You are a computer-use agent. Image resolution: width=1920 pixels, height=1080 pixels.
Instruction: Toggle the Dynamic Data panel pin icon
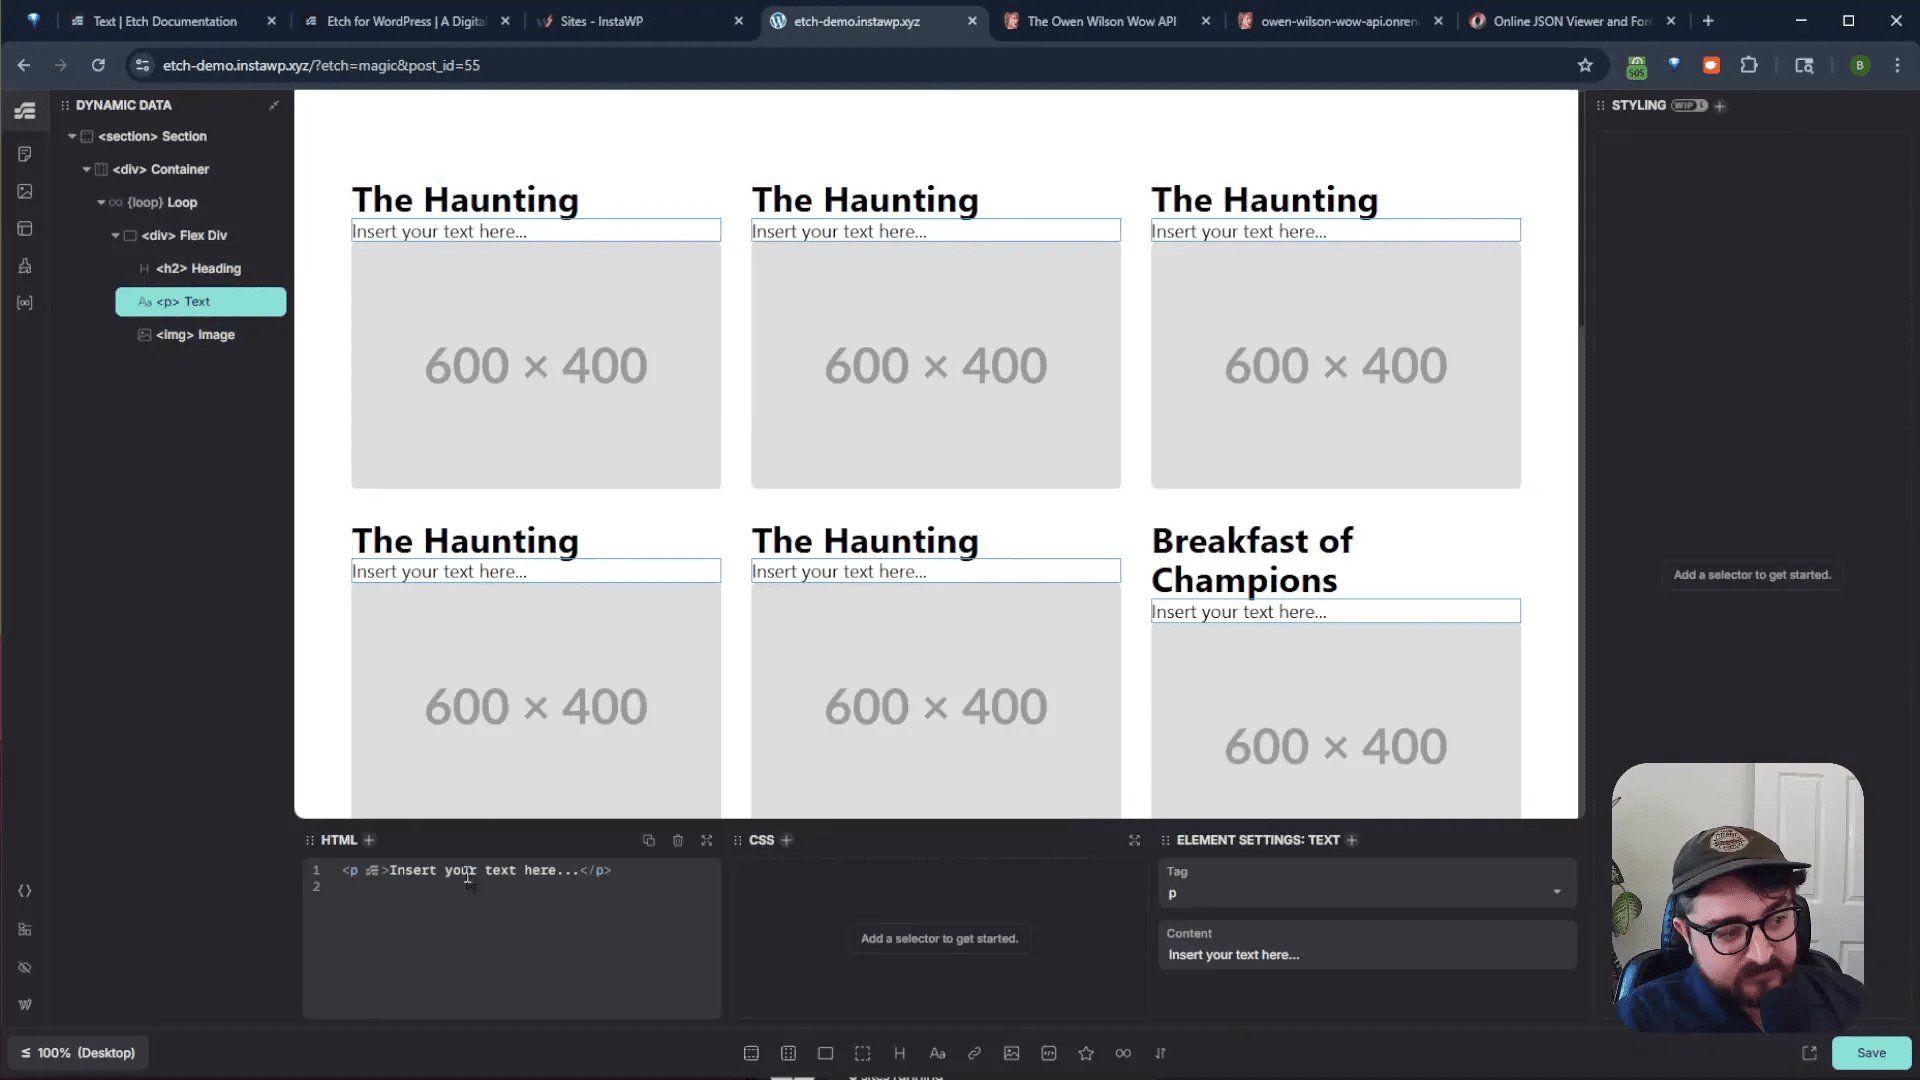pos(273,105)
